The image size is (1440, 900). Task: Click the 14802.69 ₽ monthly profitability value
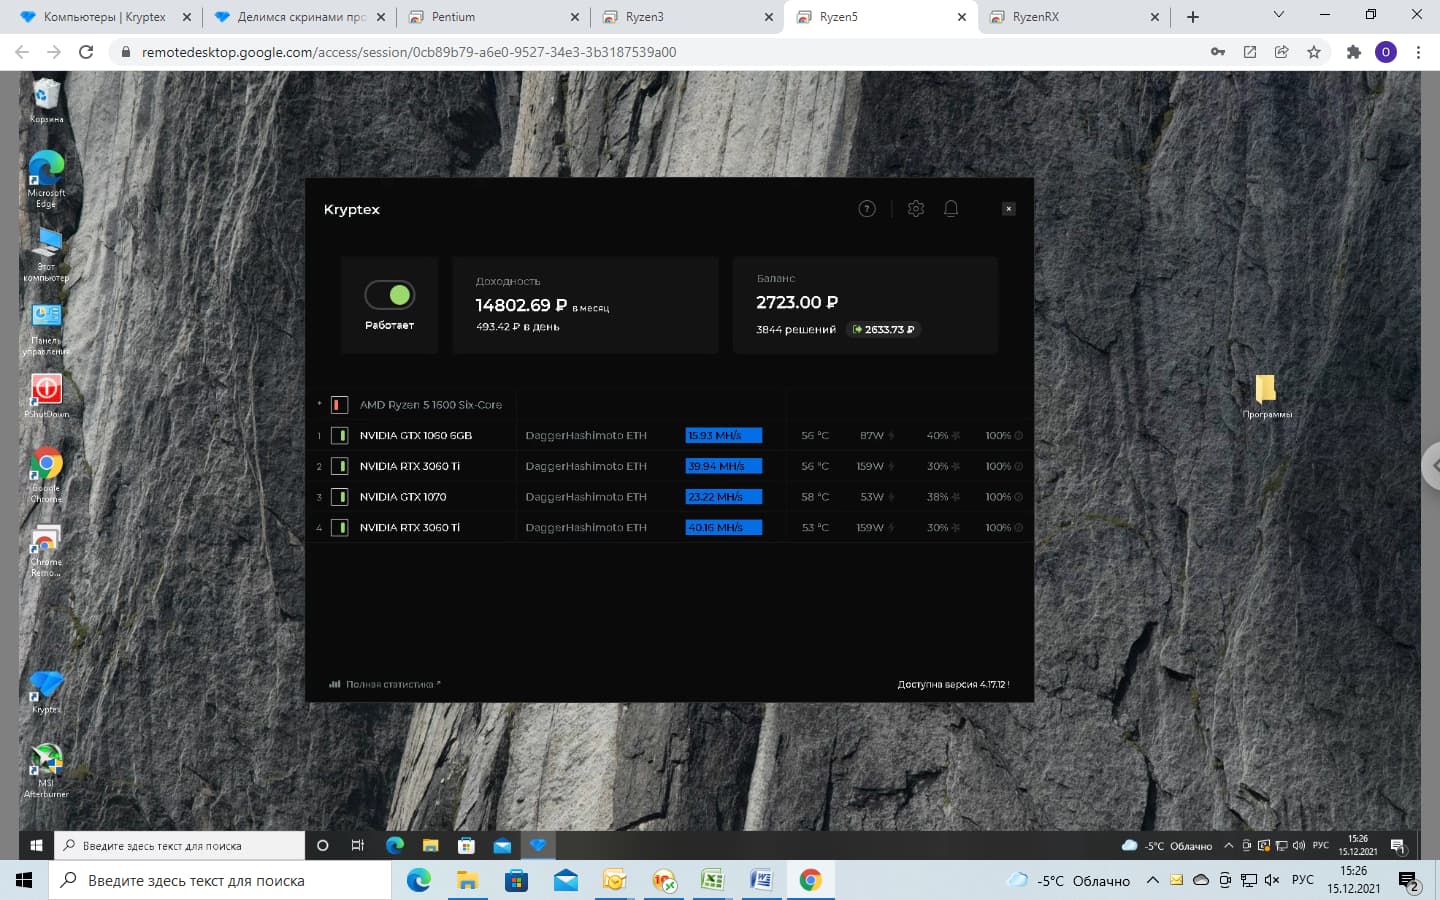(x=521, y=305)
